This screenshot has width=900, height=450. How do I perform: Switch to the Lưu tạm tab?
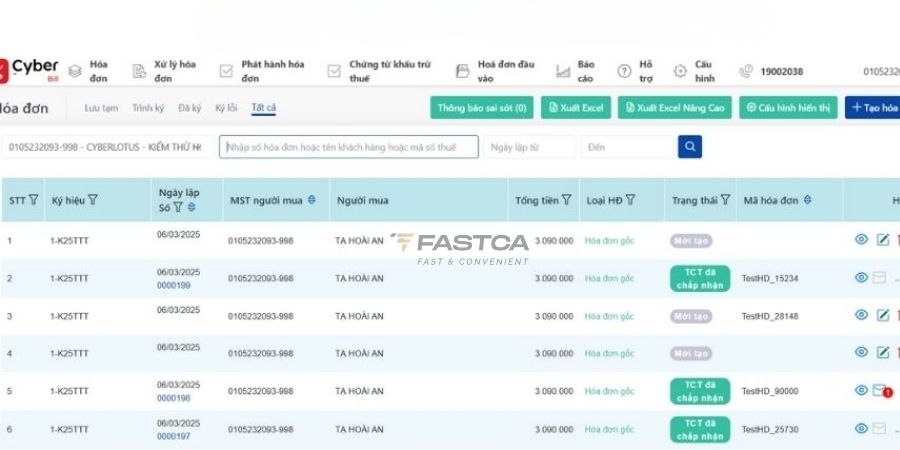(x=101, y=108)
